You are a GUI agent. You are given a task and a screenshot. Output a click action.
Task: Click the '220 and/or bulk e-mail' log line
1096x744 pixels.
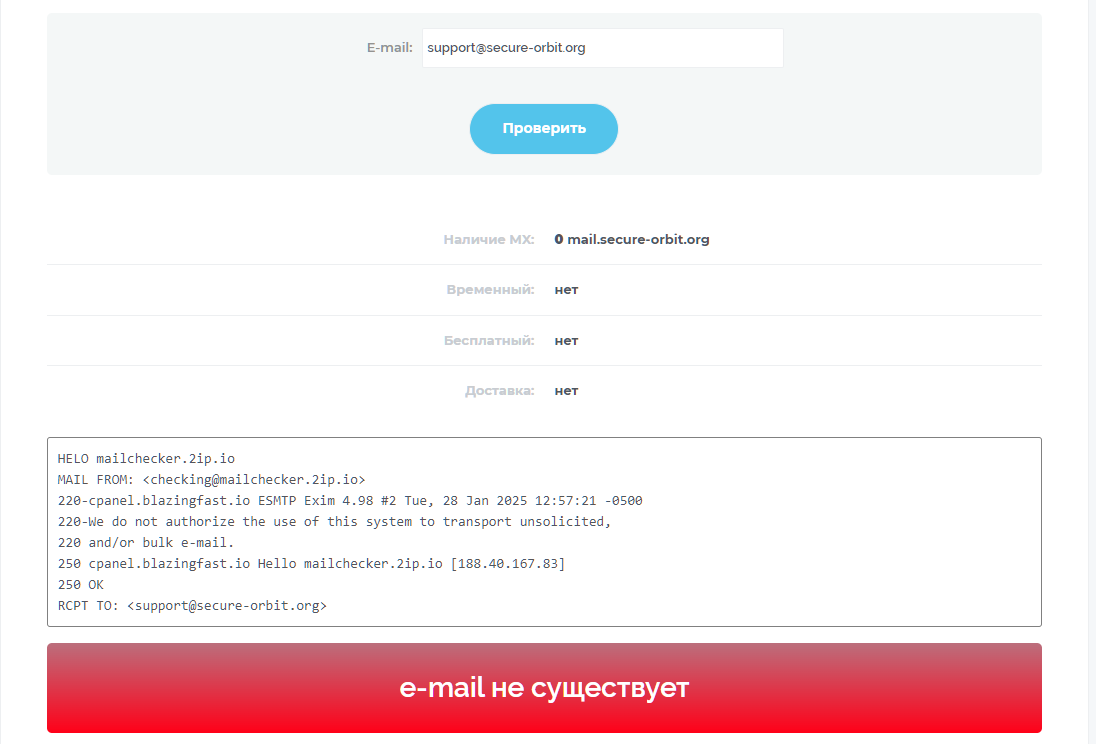tap(145, 543)
